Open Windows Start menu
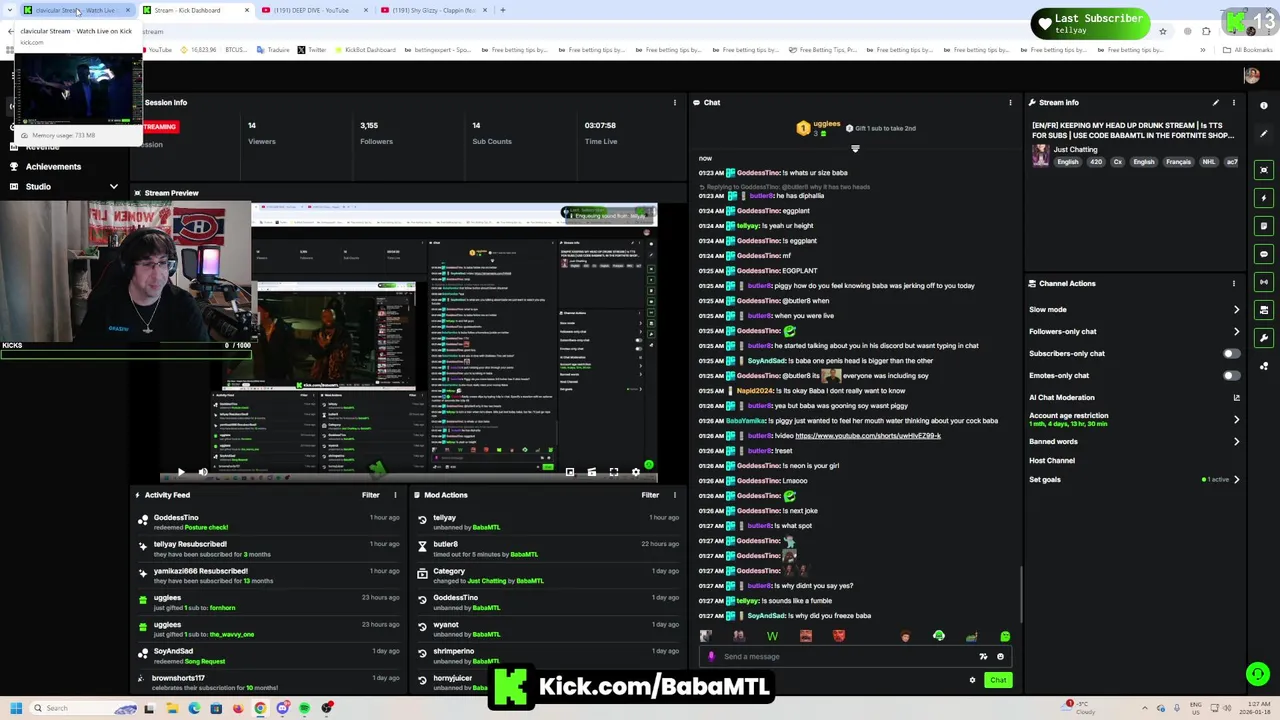 tap(16, 708)
